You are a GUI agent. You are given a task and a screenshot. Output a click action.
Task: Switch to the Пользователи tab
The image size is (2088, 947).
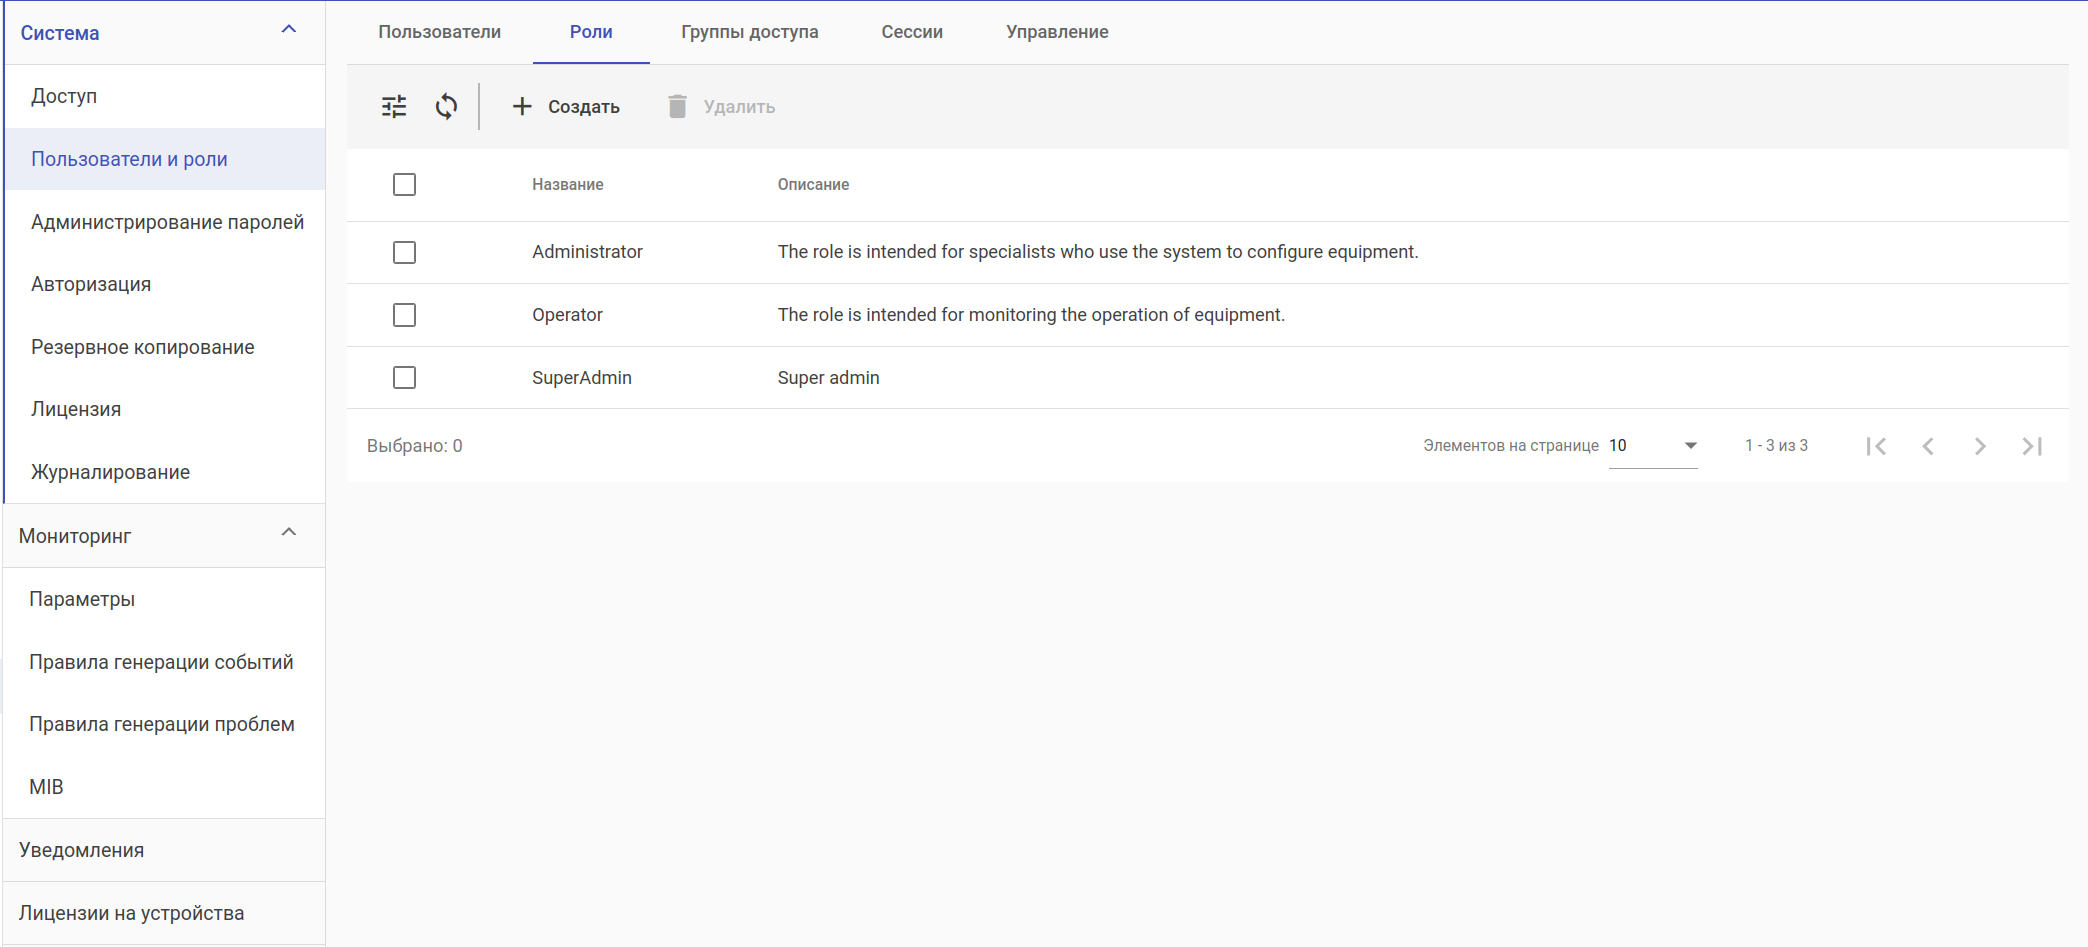[439, 32]
